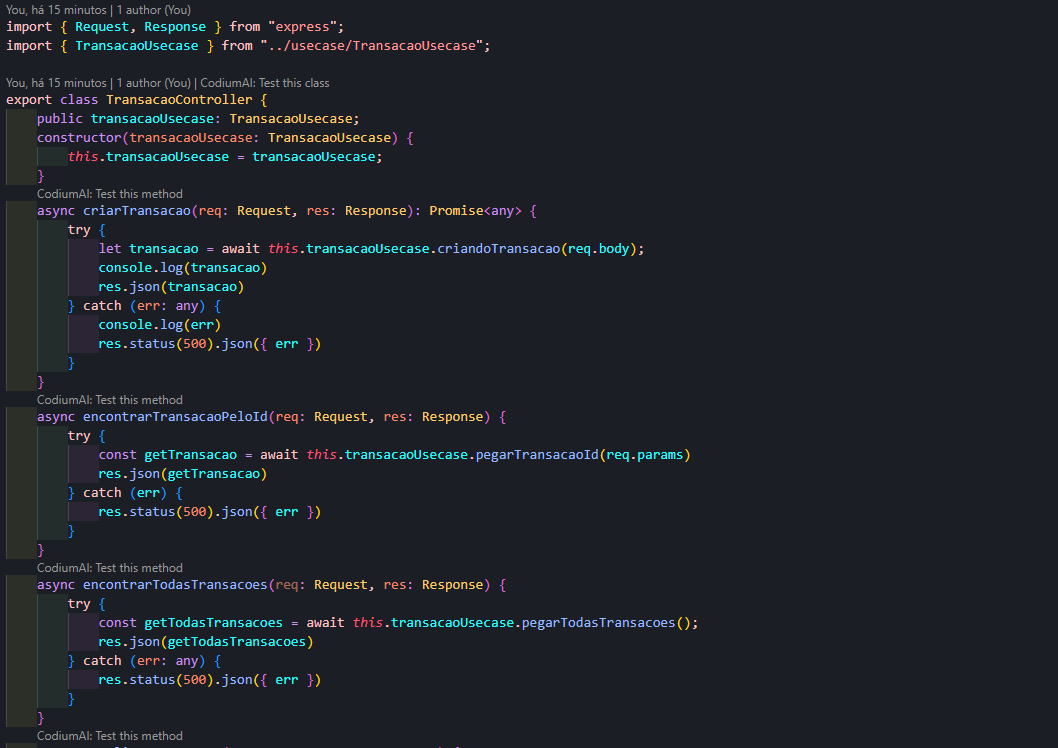Click the criandoTransacao method call
Viewport: 1058px width, 748px height.
click(x=499, y=249)
